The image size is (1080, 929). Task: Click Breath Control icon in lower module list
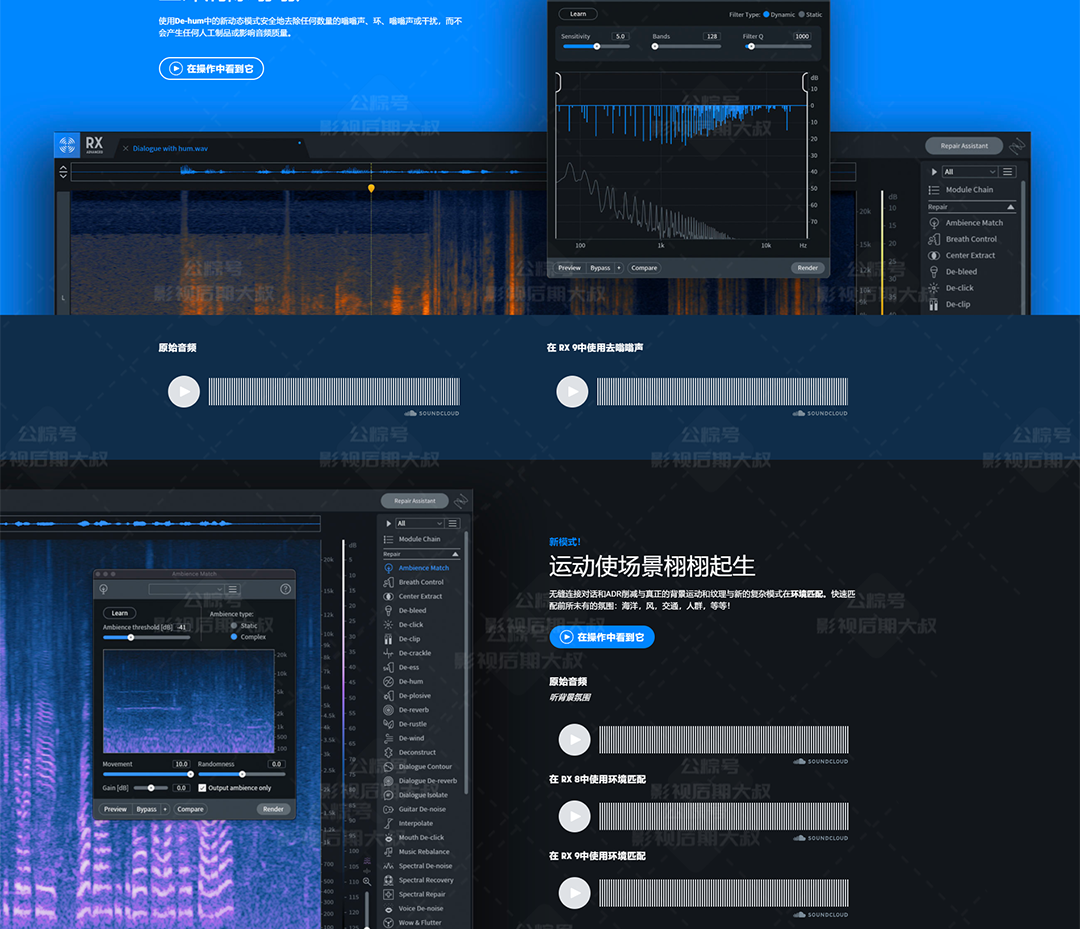388,582
